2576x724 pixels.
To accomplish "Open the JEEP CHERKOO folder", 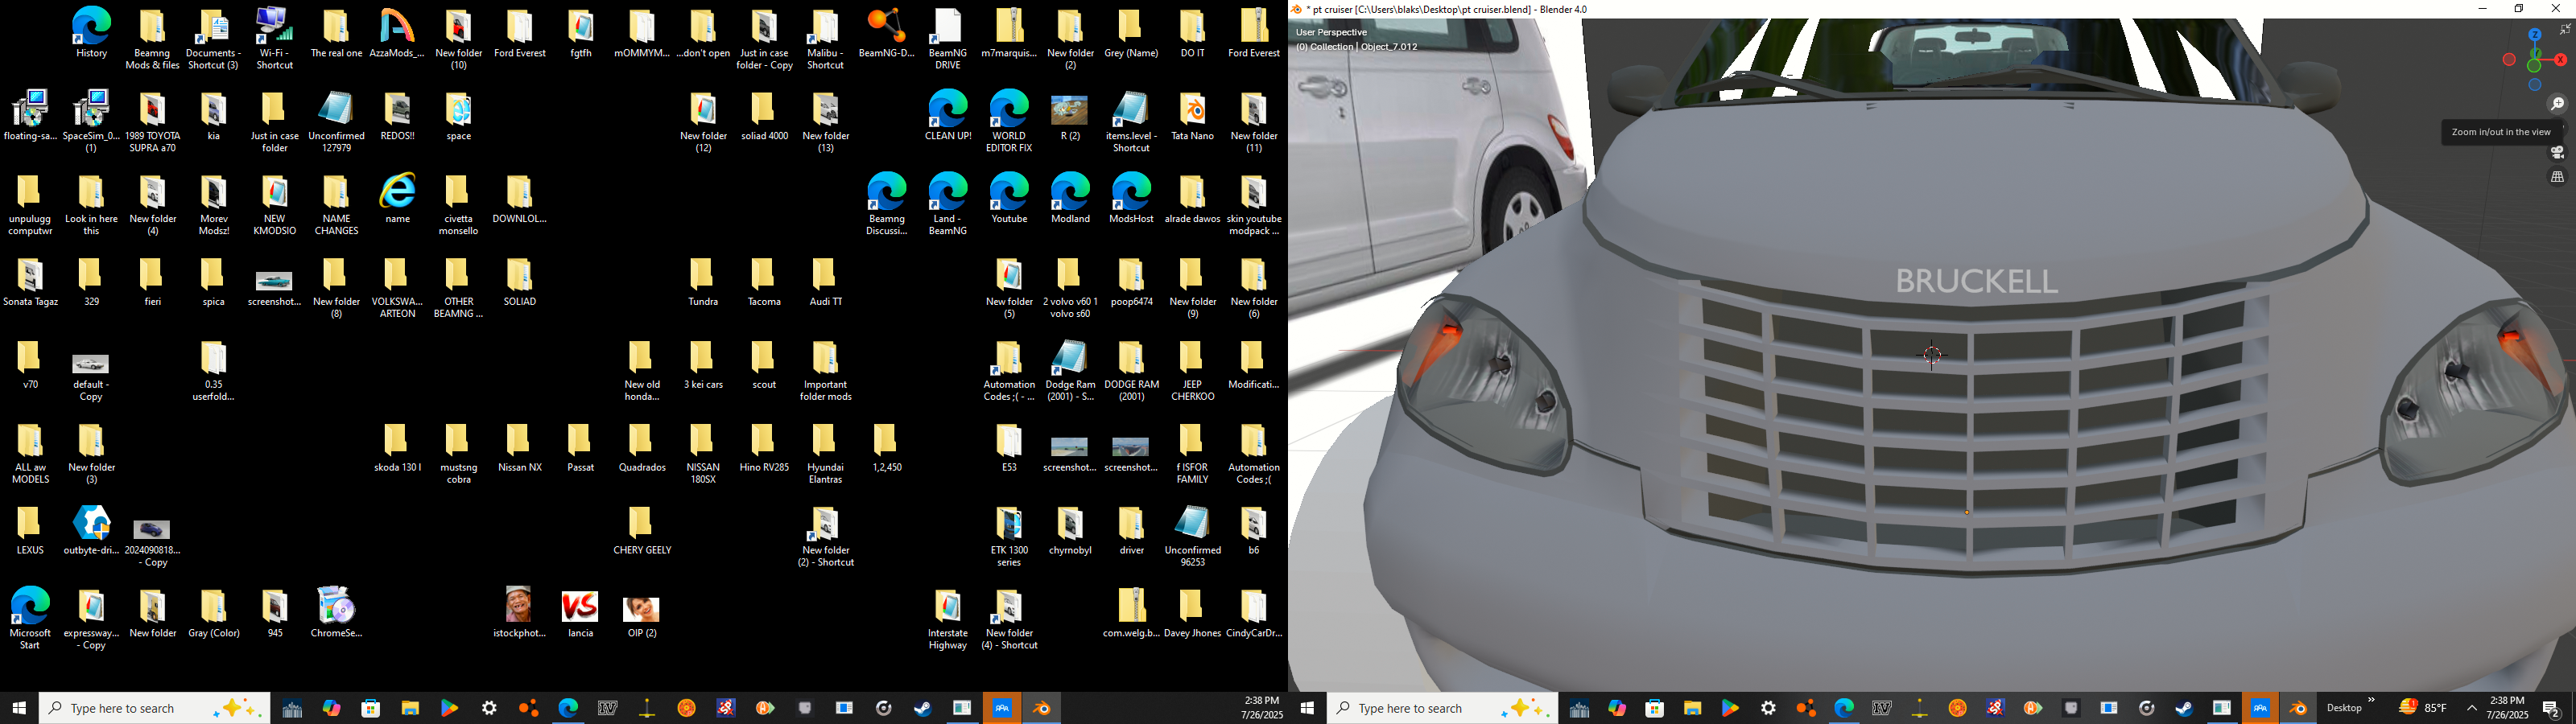I will point(1192,370).
